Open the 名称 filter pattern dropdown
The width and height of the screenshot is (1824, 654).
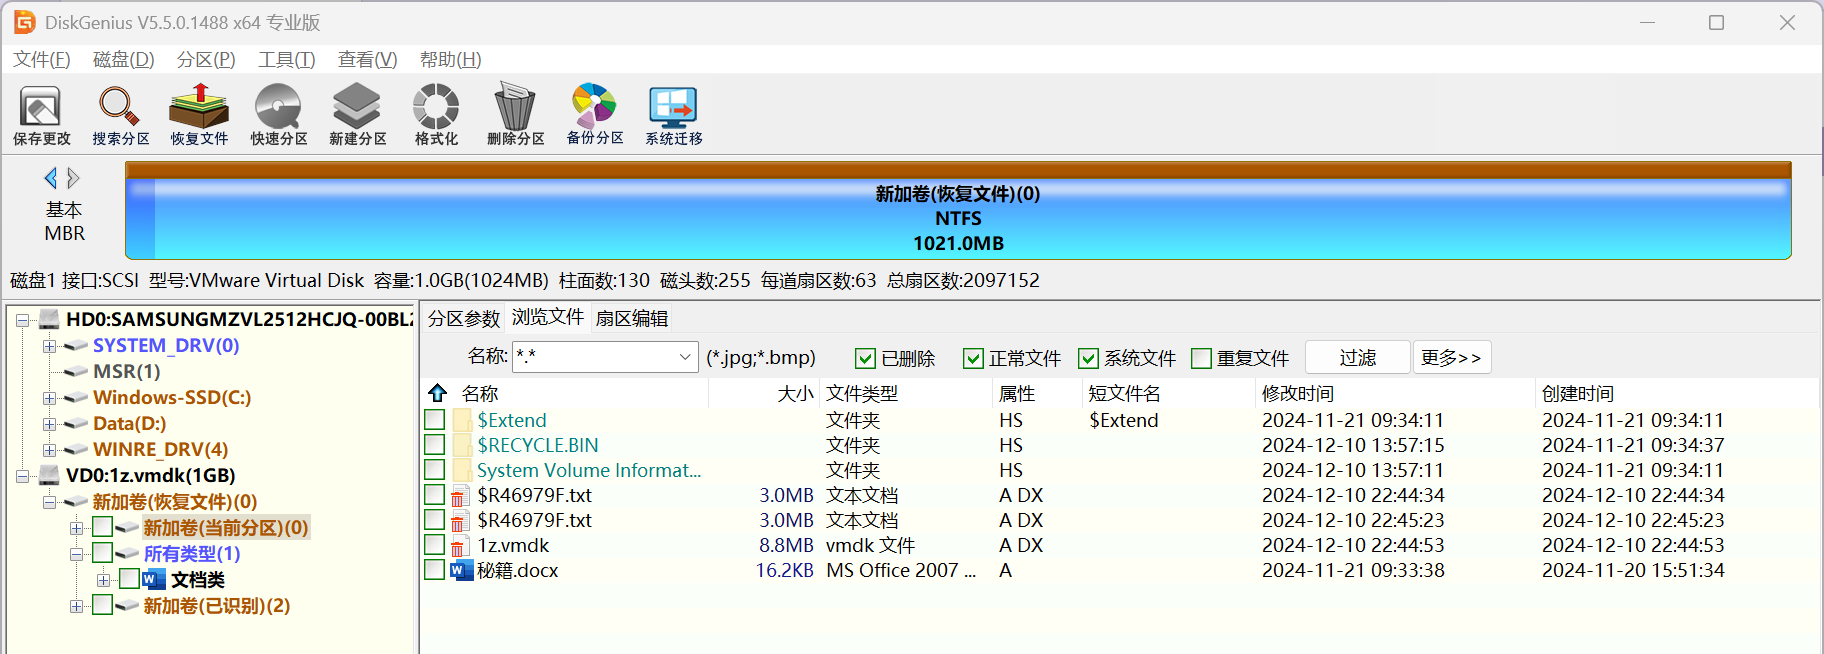point(685,357)
